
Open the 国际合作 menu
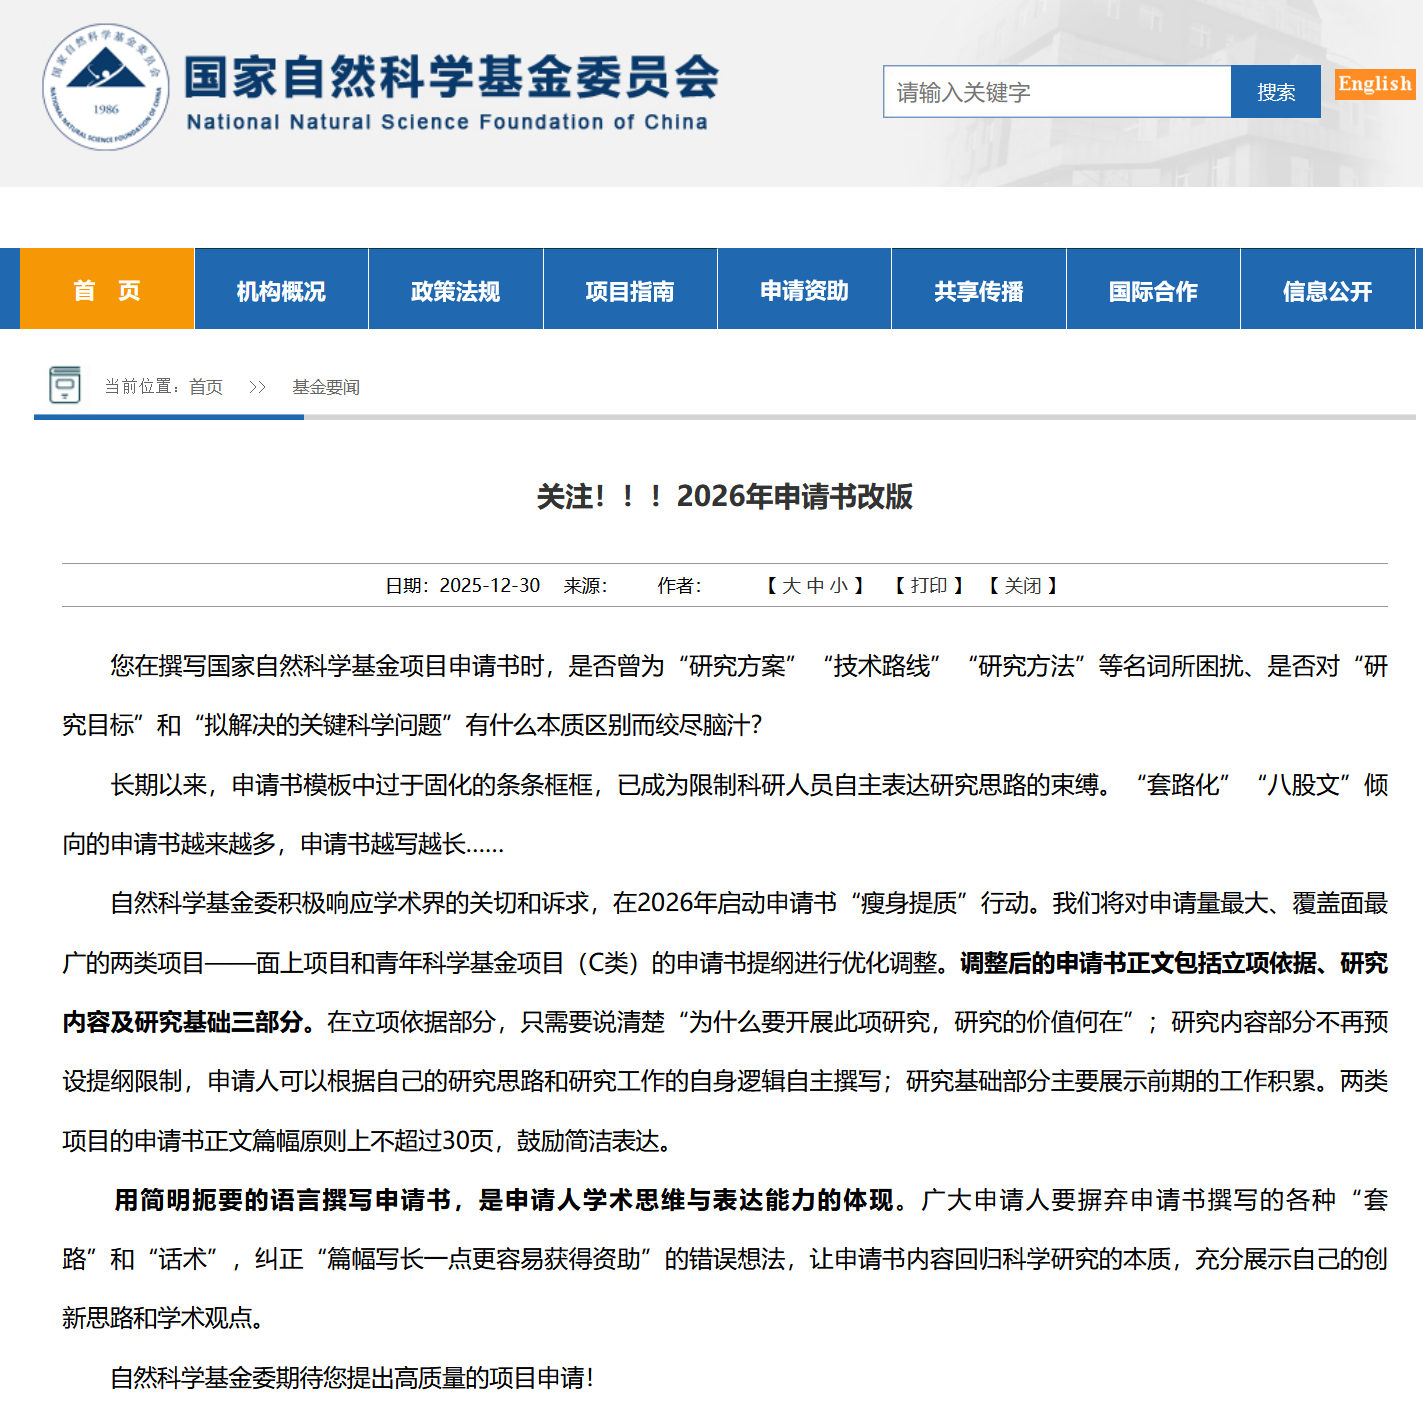pos(1153,291)
